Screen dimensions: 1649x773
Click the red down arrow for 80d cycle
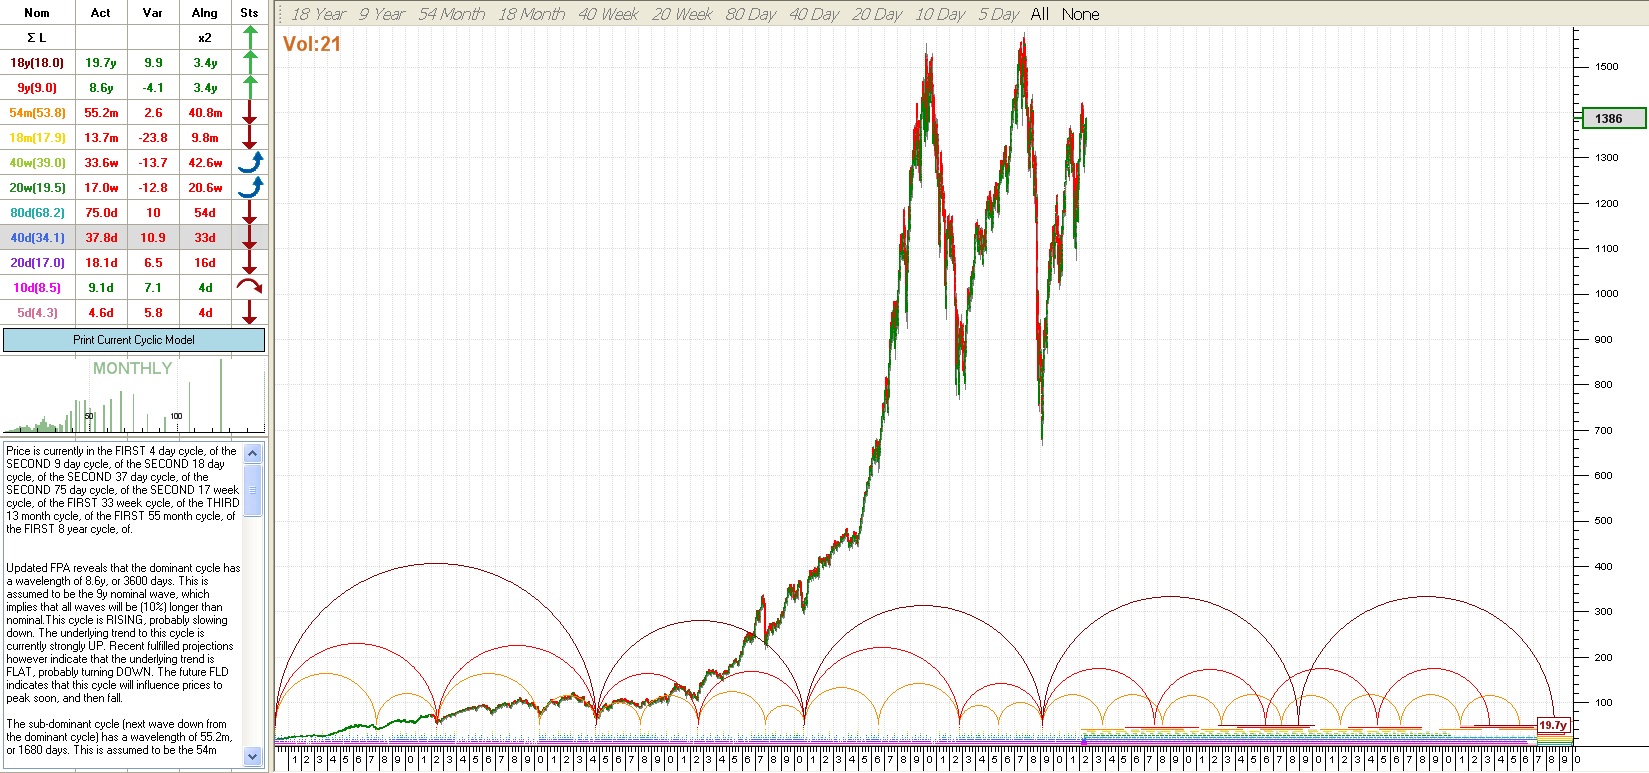click(250, 212)
